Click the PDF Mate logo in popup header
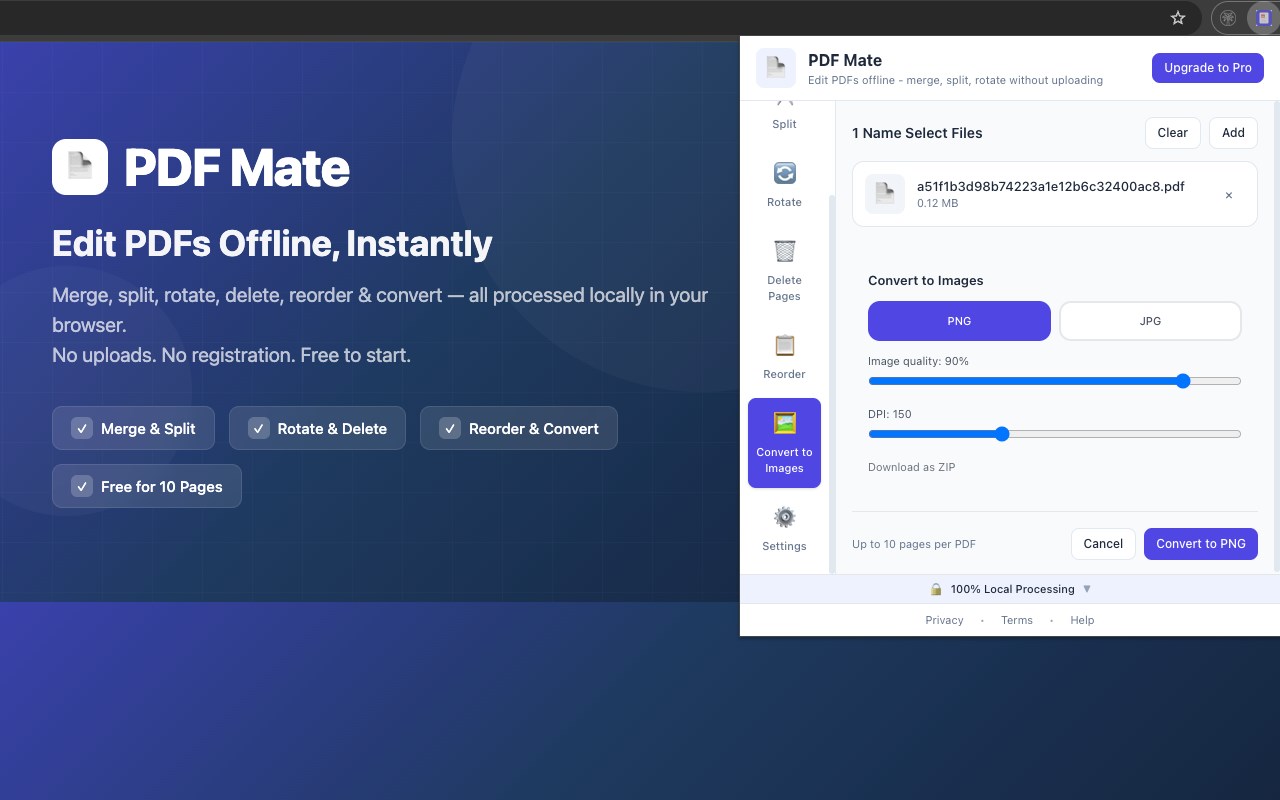 776,68
